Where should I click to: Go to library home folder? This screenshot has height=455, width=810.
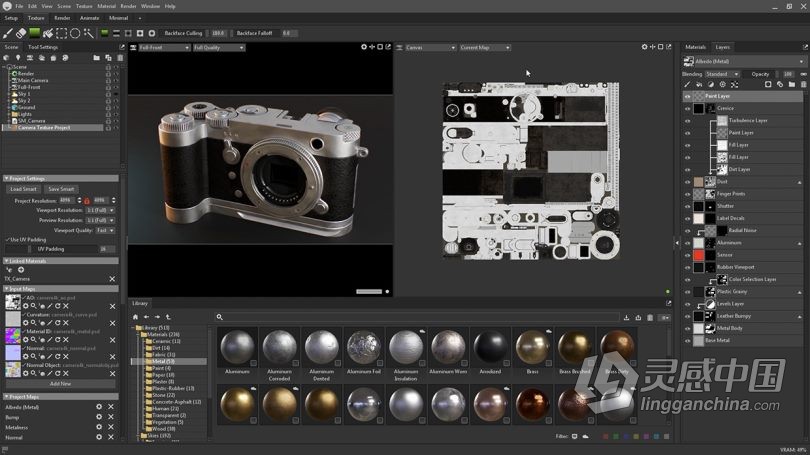pyautogui.click(x=135, y=317)
